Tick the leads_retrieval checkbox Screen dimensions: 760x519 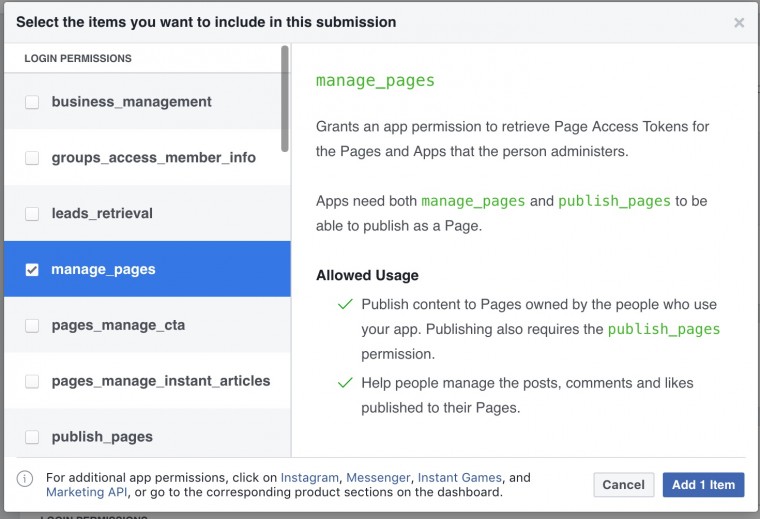pyautogui.click(x=32, y=214)
